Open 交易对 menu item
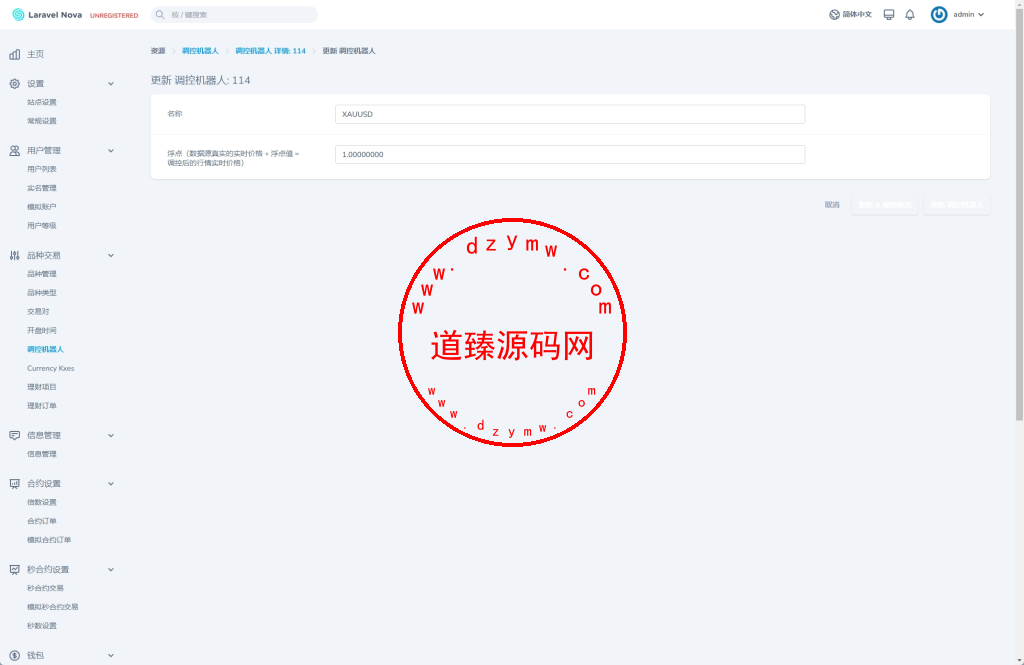This screenshot has width=1024, height=665. click(x=38, y=312)
